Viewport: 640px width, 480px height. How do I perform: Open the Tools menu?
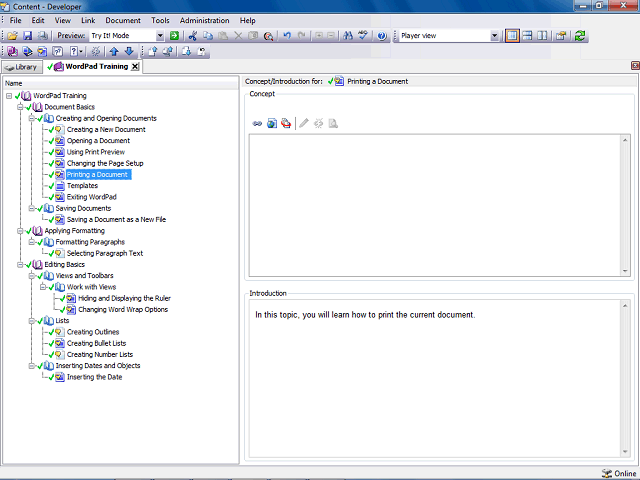160,20
